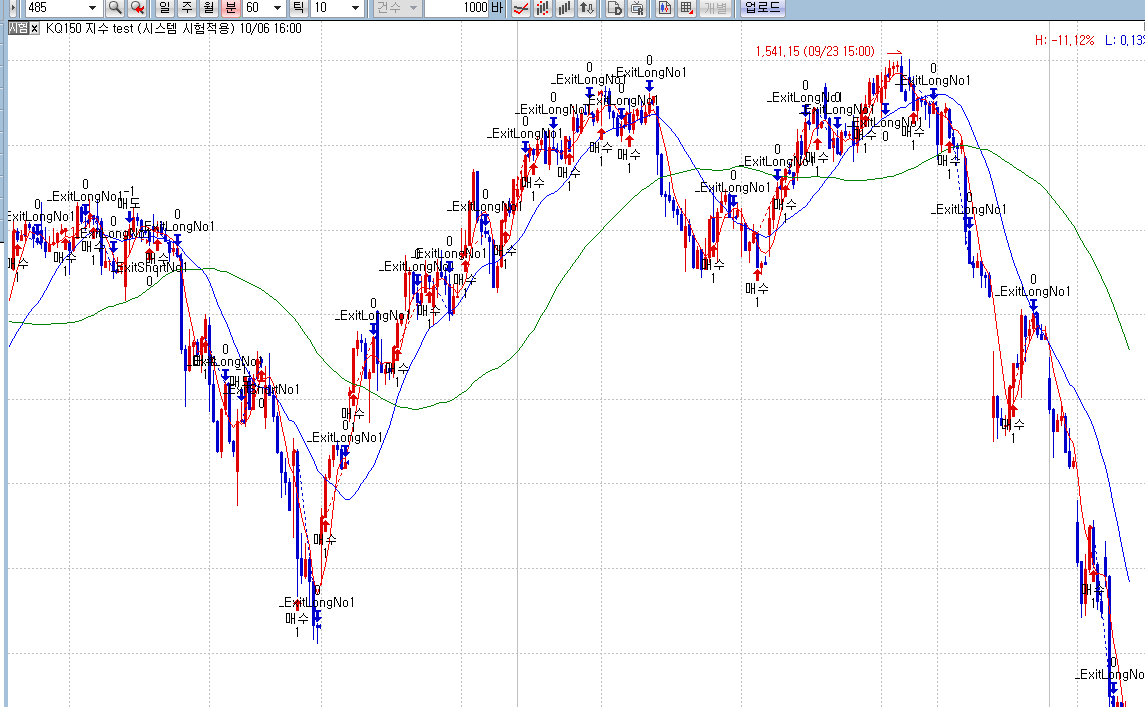Select the weekly (주) period button
1145x707 pixels.
[x=186, y=8]
